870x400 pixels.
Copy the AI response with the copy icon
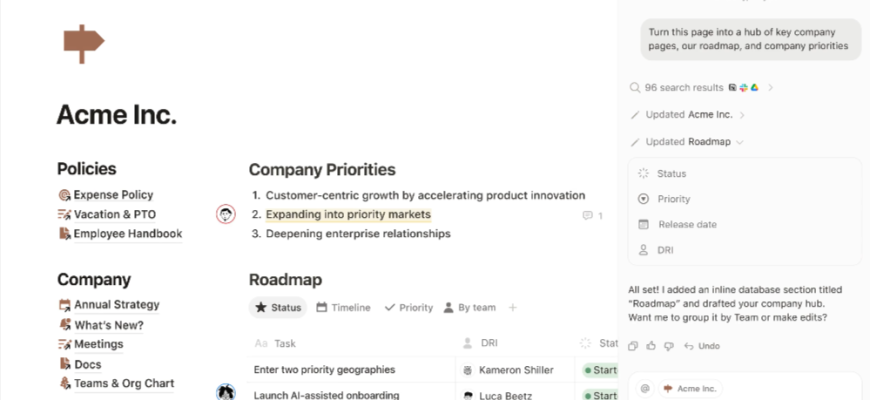pyautogui.click(x=633, y=346)
